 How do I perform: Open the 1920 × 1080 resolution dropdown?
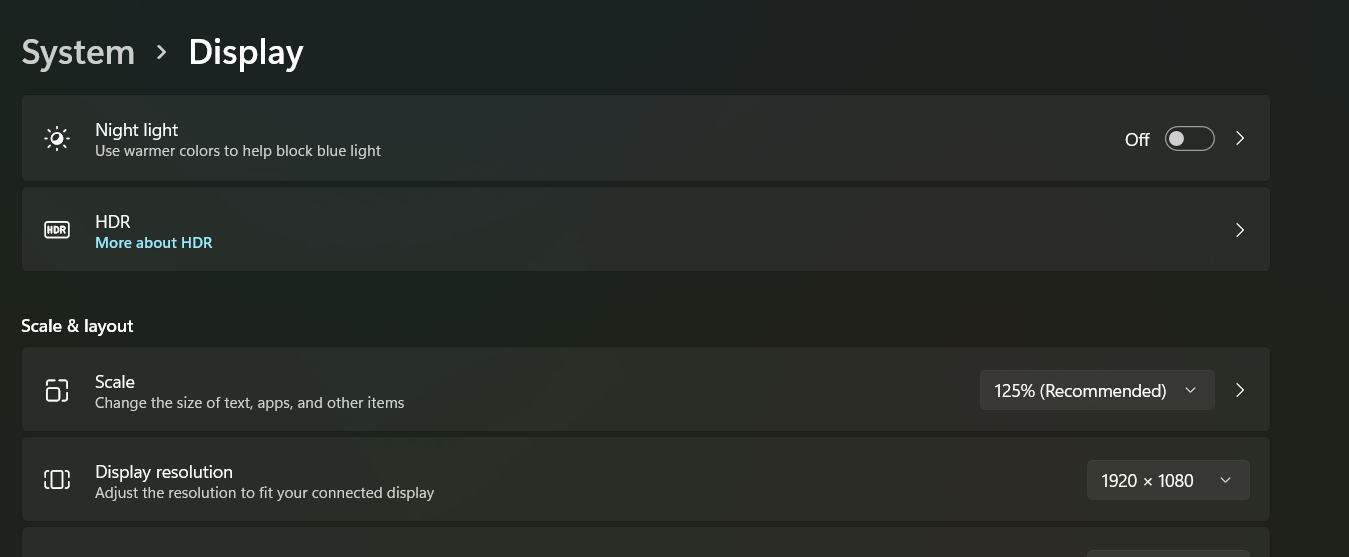pyautogui.click(x=1167, y=480)
